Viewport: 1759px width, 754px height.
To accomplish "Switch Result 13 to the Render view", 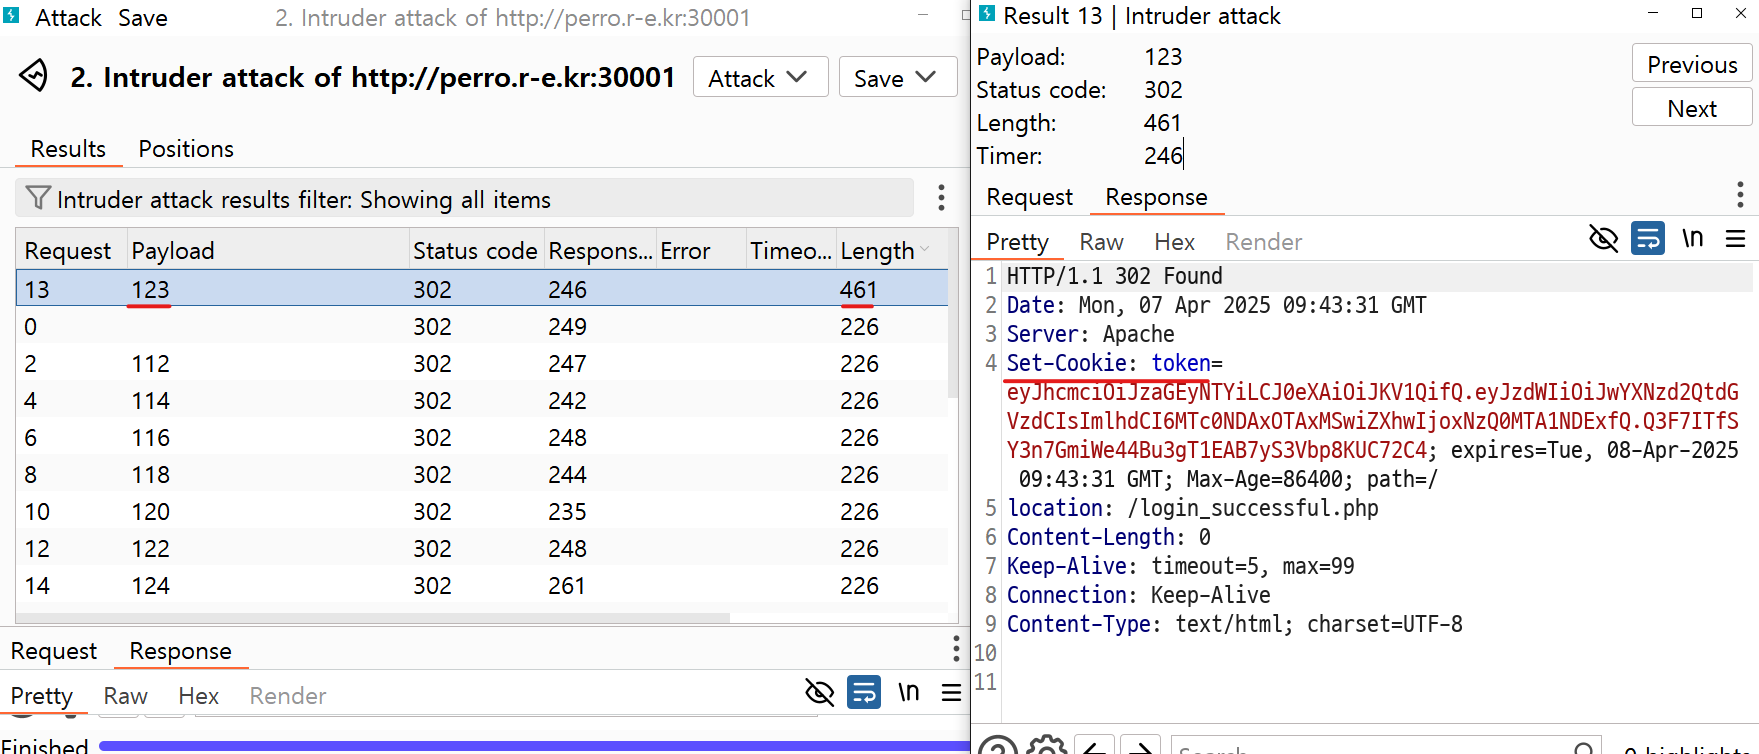I will pyautogui.click(x=1264, y=242).
